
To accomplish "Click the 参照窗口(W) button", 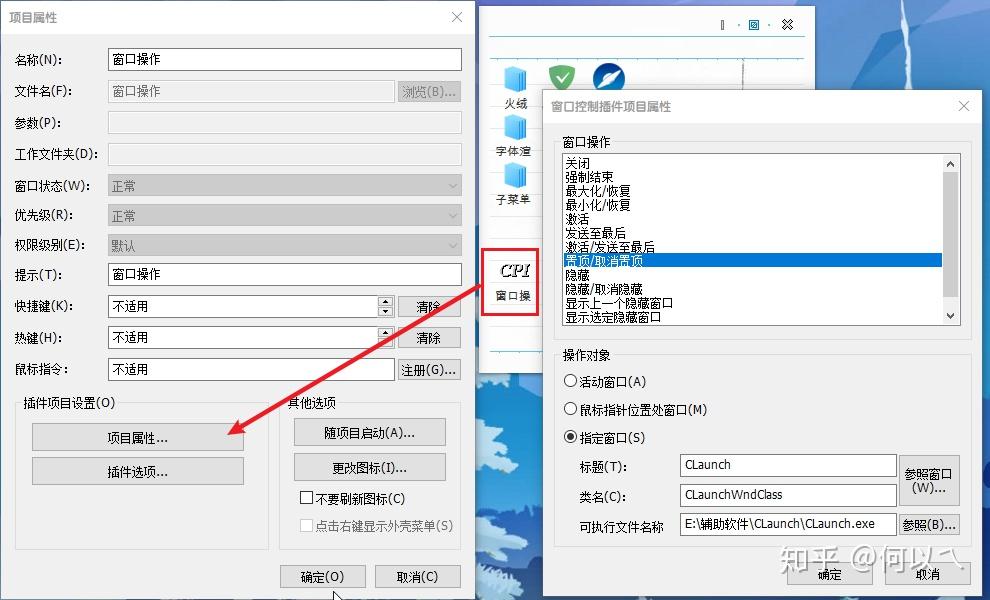I will tap(929, 480).
